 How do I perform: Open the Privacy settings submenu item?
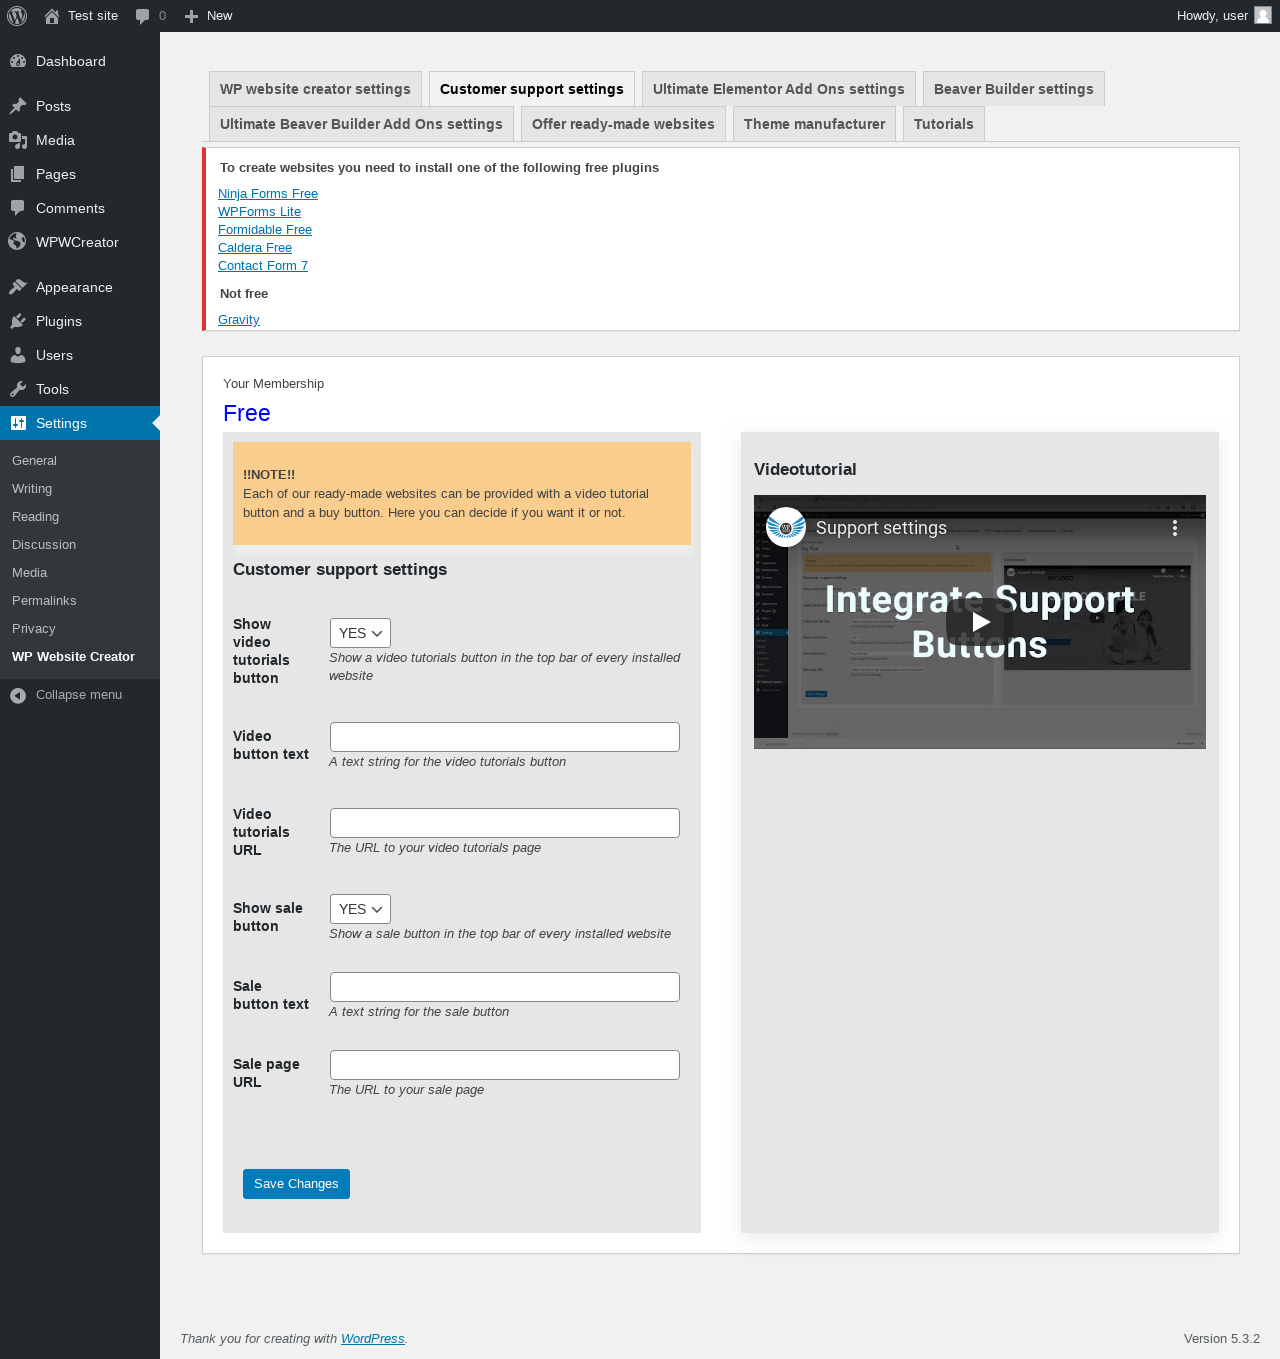coord(80,629)
